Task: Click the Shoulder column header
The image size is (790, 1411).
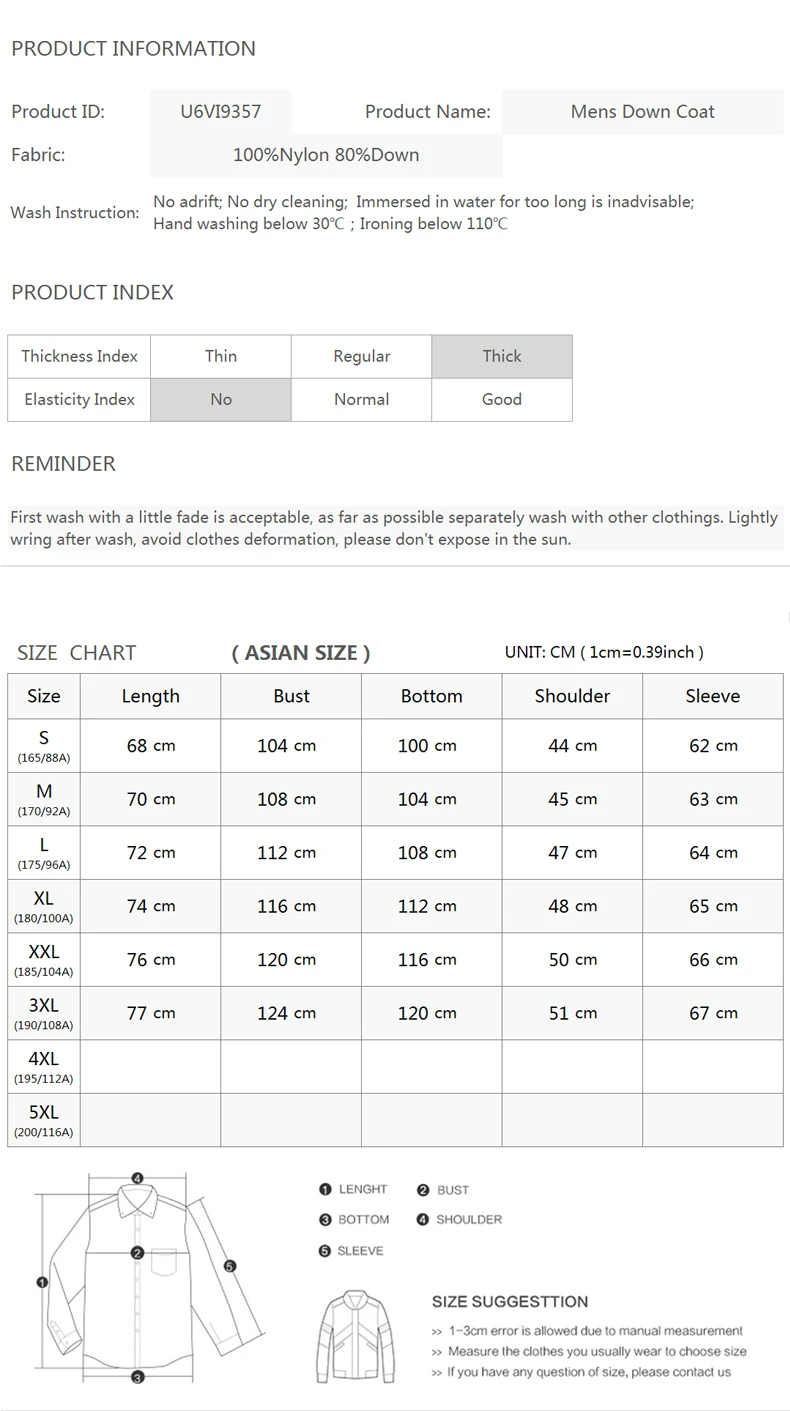Action: click(x=572, y=696)
